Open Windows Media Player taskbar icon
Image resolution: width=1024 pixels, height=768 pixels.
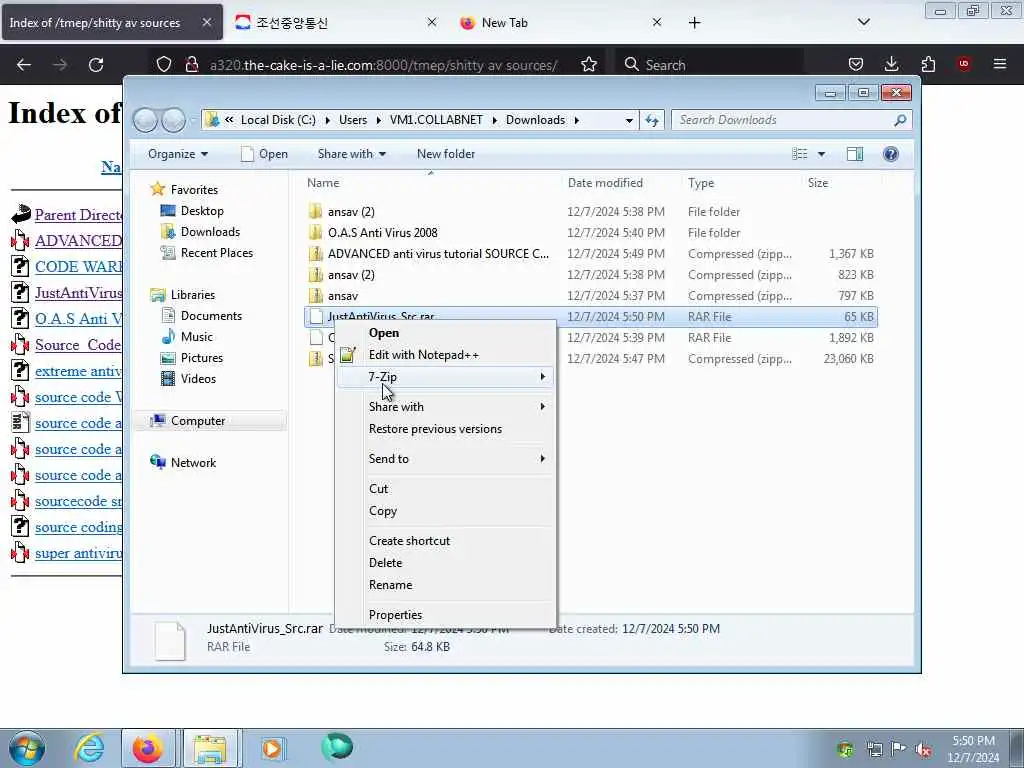pos(272,748)
